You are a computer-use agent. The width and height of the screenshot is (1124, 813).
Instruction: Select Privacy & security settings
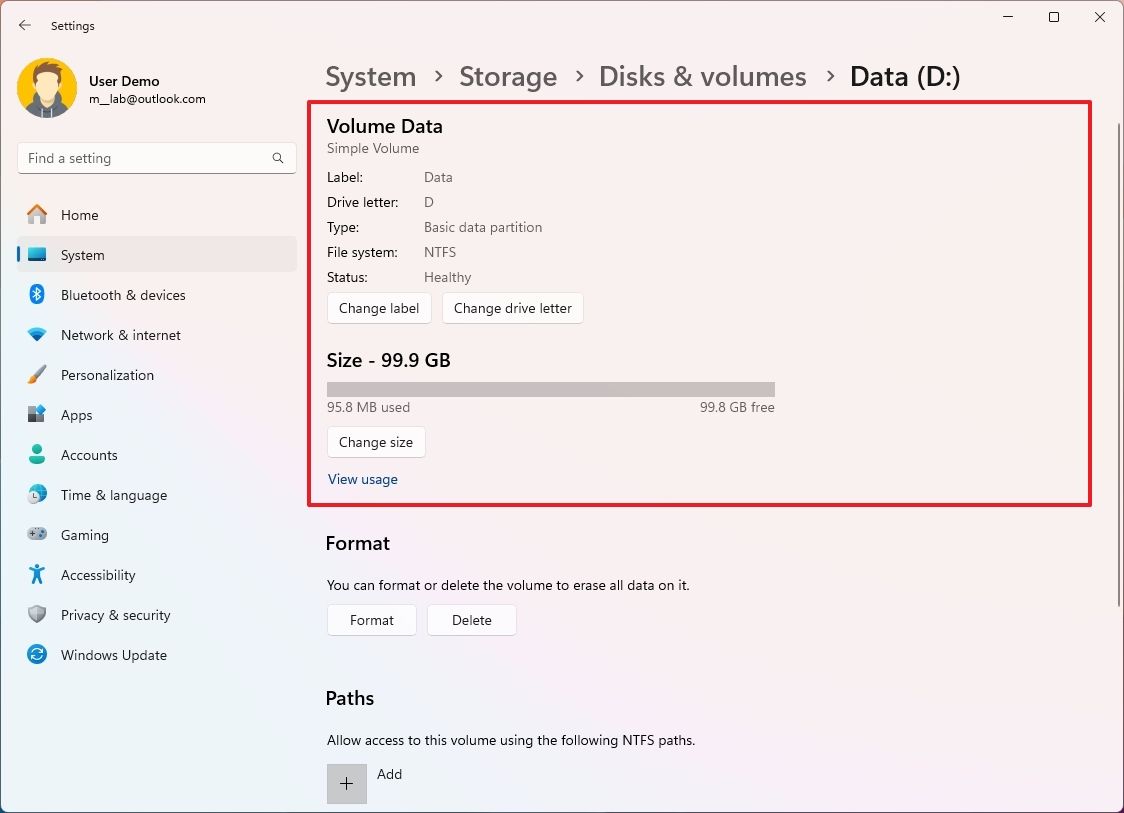tap(116, 615)
